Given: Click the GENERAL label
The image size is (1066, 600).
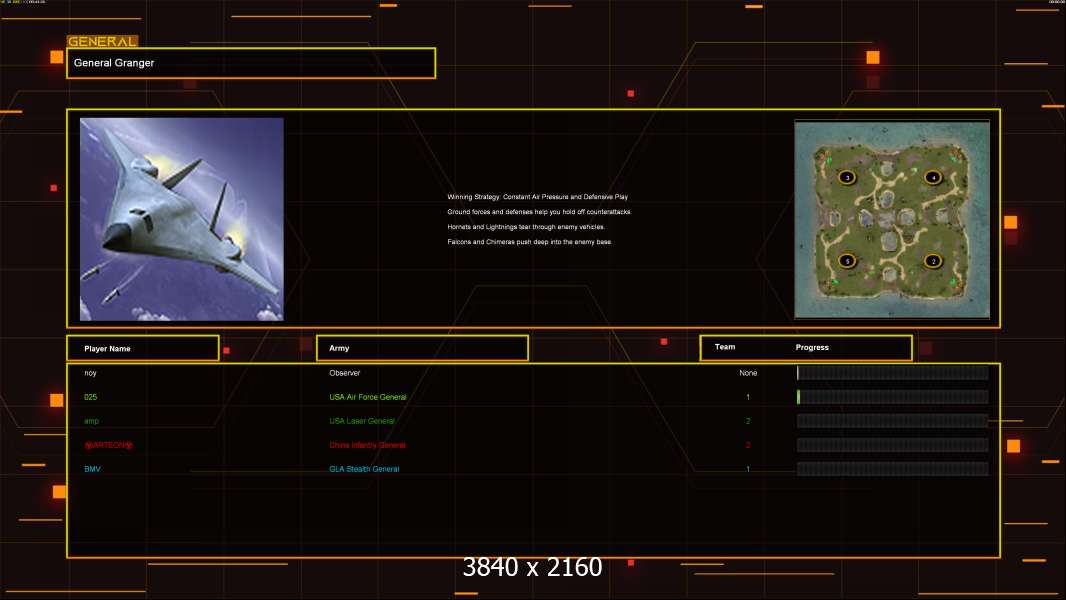Looking at the screenshot, I should click(x=102, y=41).
